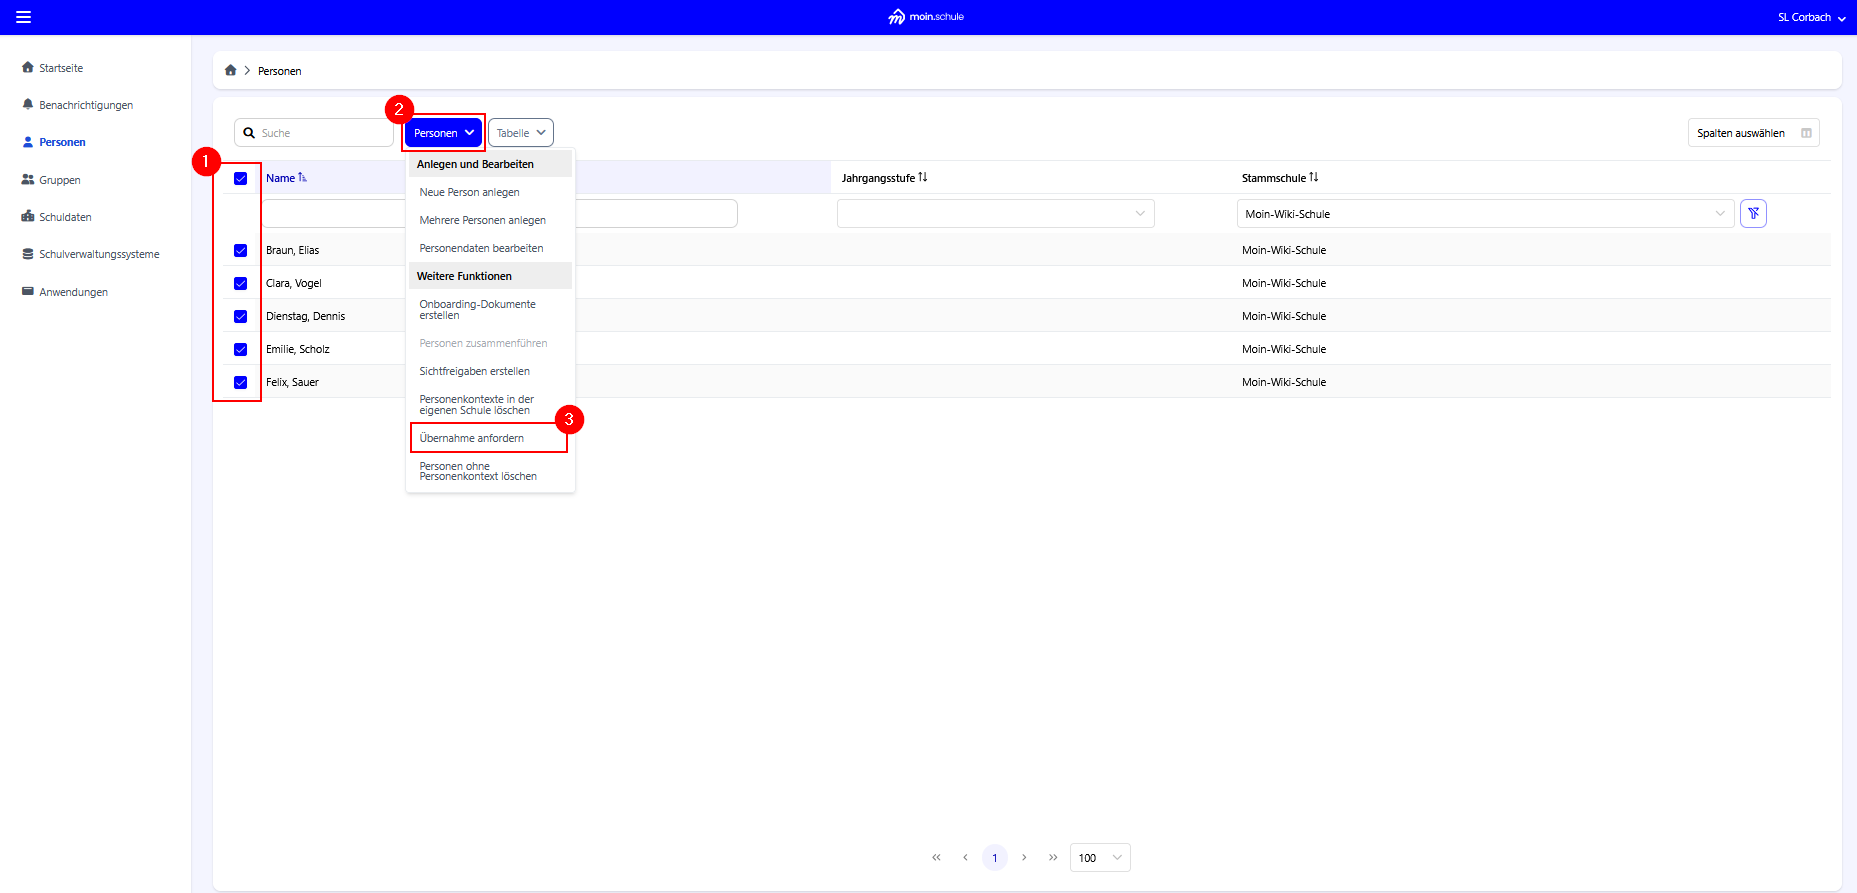Click the home breadcrumb icon
This screenshot has width=1857, height=893.
(231, 71)
